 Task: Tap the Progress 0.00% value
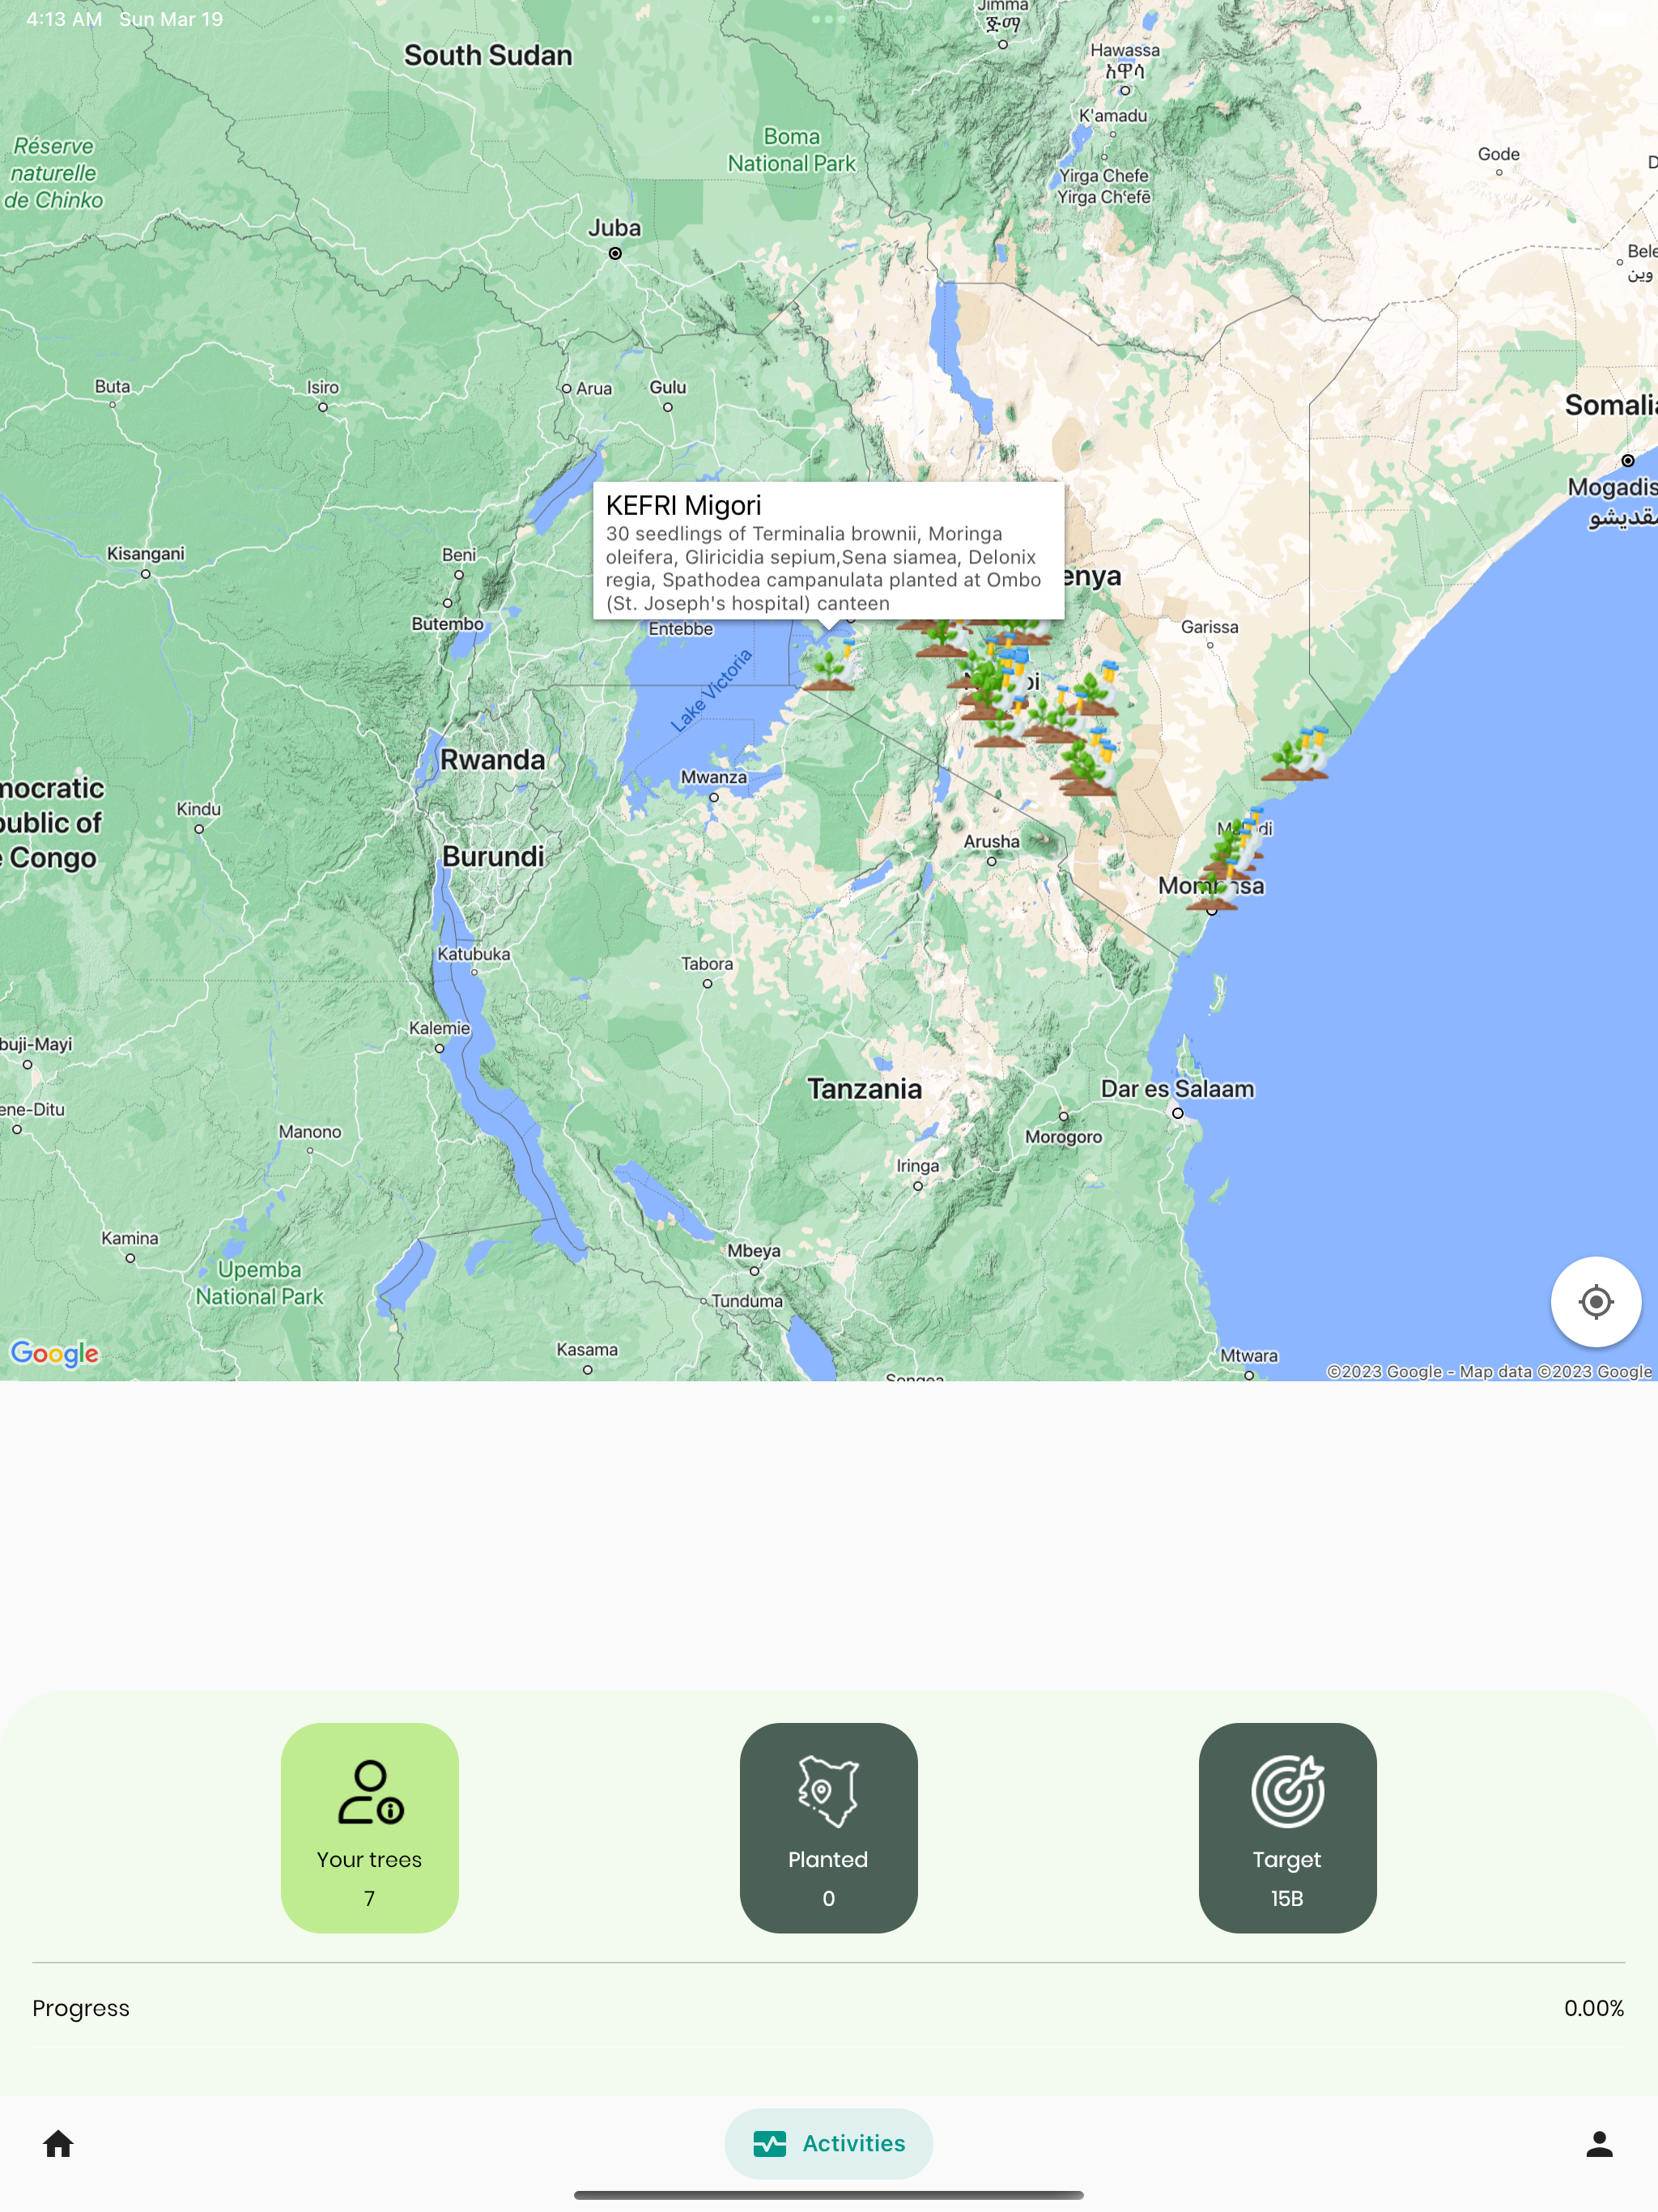click(1593, 2008)
